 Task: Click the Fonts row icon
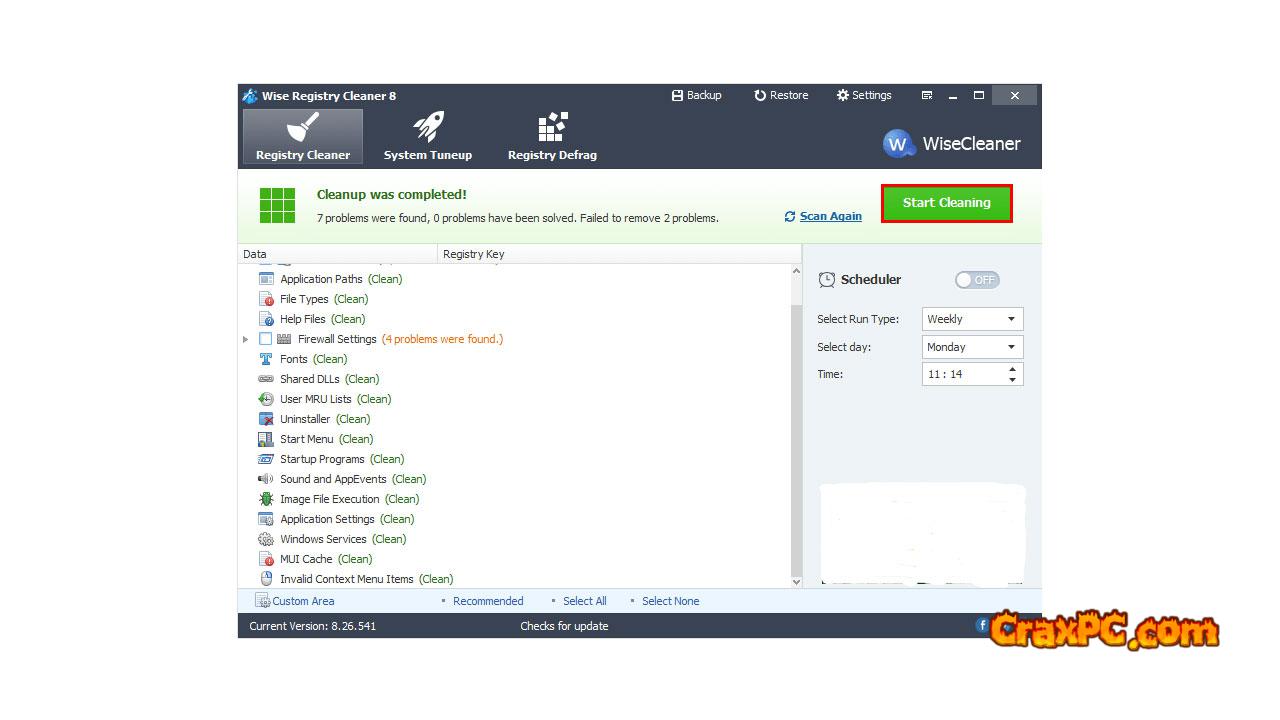[x=266, y=359]
